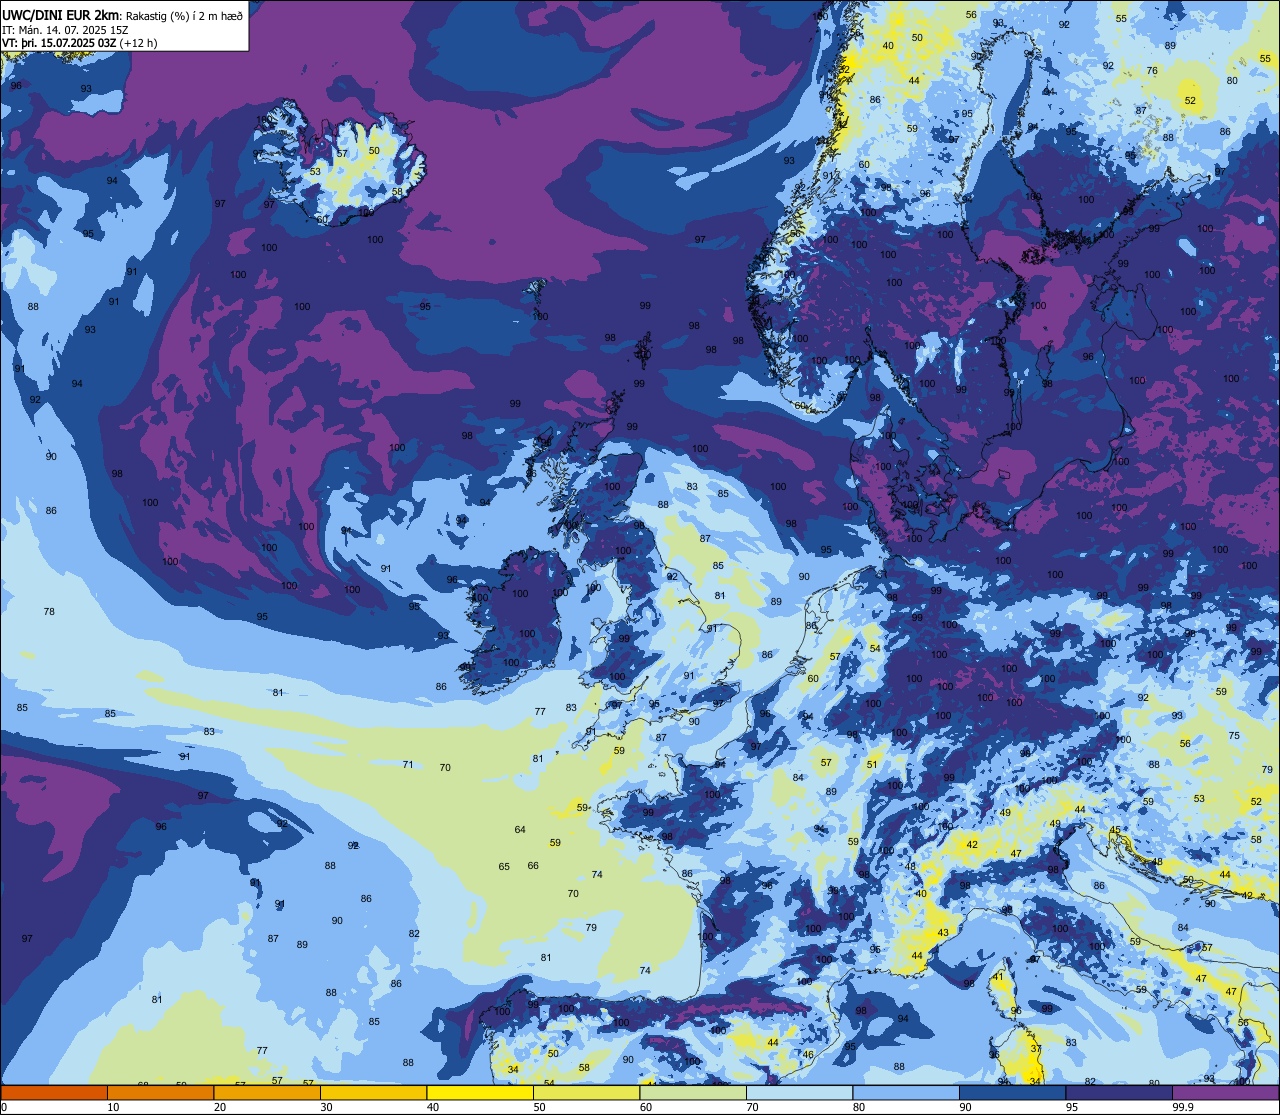Click the 80–90 light blue legend swatch

click(x=906, y=1092)
